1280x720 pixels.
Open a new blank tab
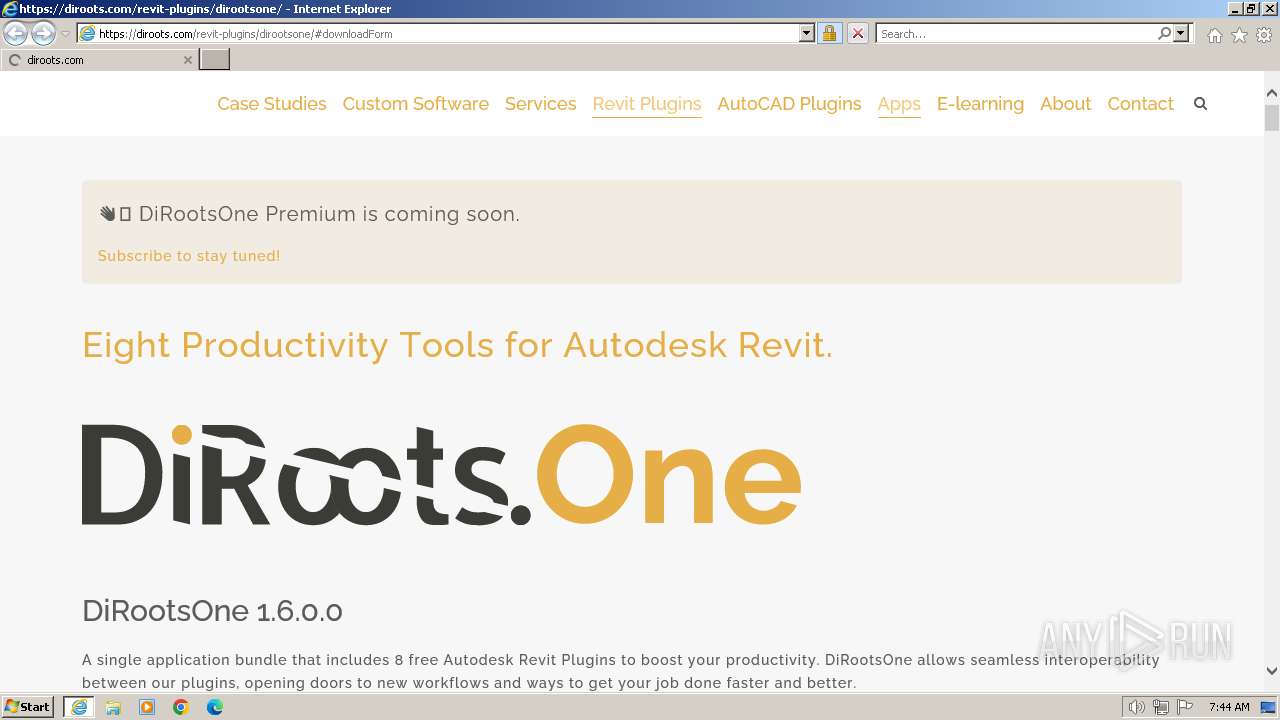[214, 59]
